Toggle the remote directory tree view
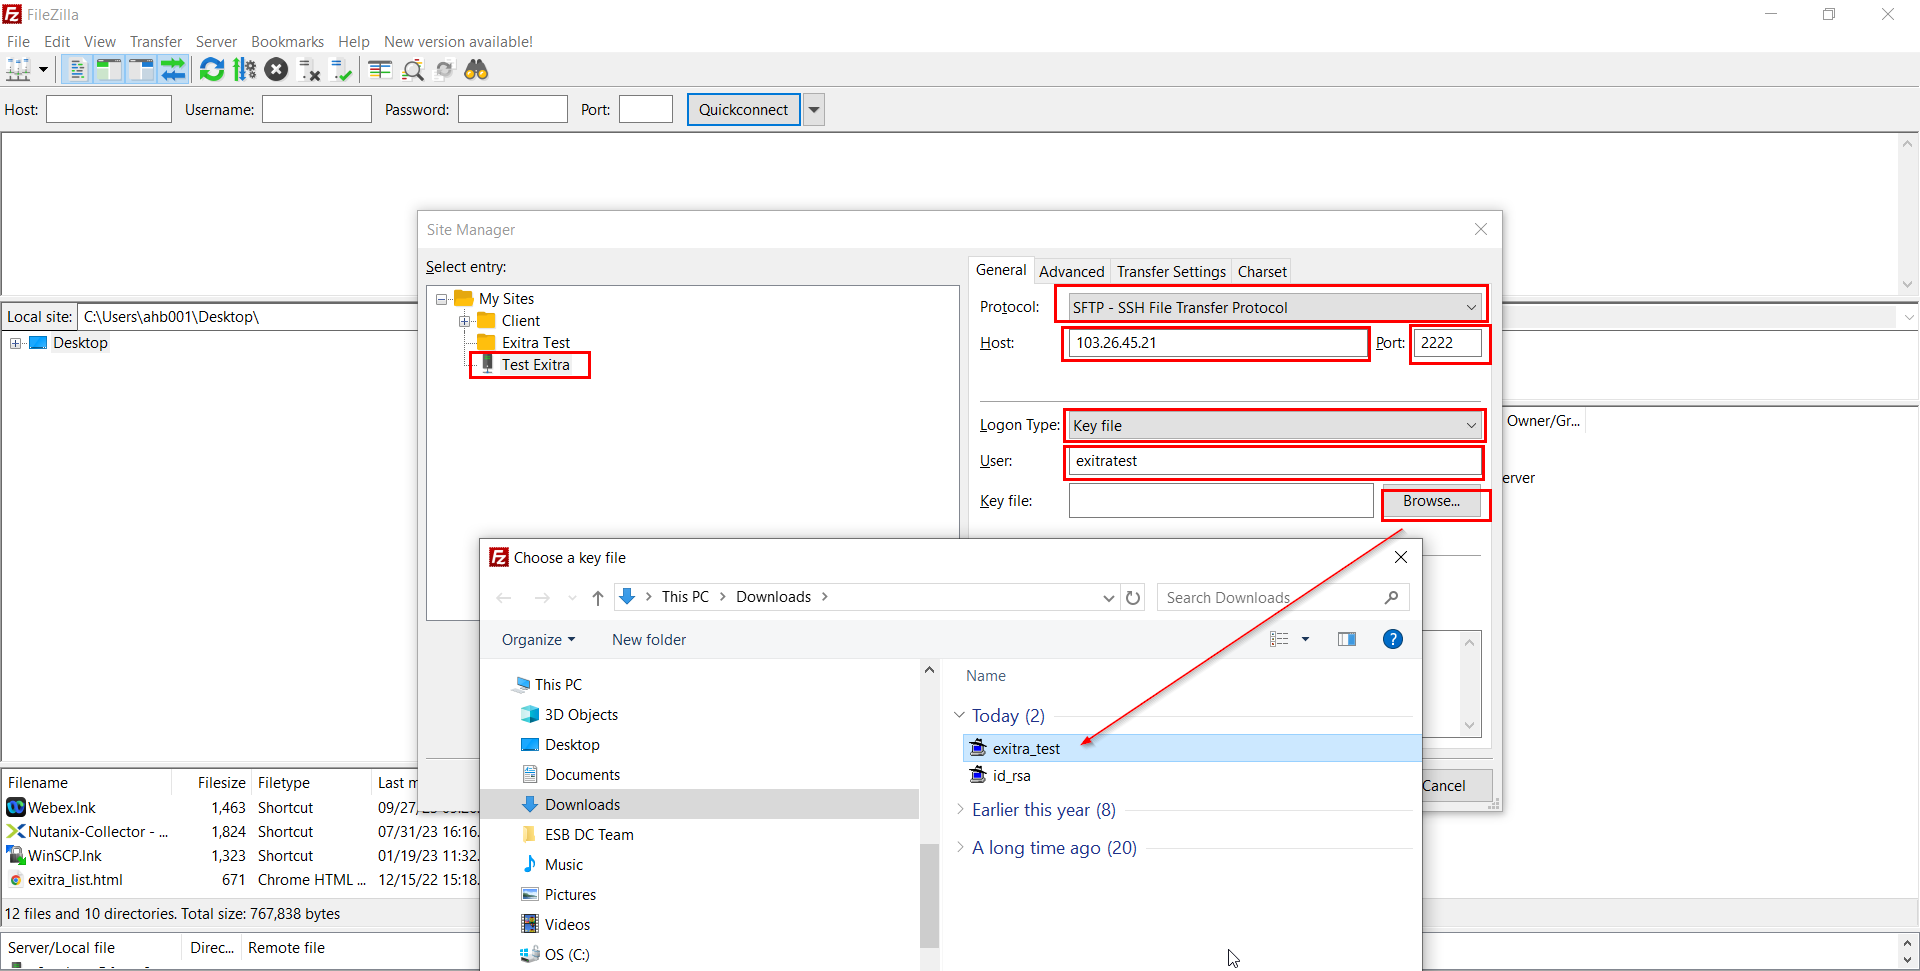This screenshot has height=971, width=1920. point(141,70)
